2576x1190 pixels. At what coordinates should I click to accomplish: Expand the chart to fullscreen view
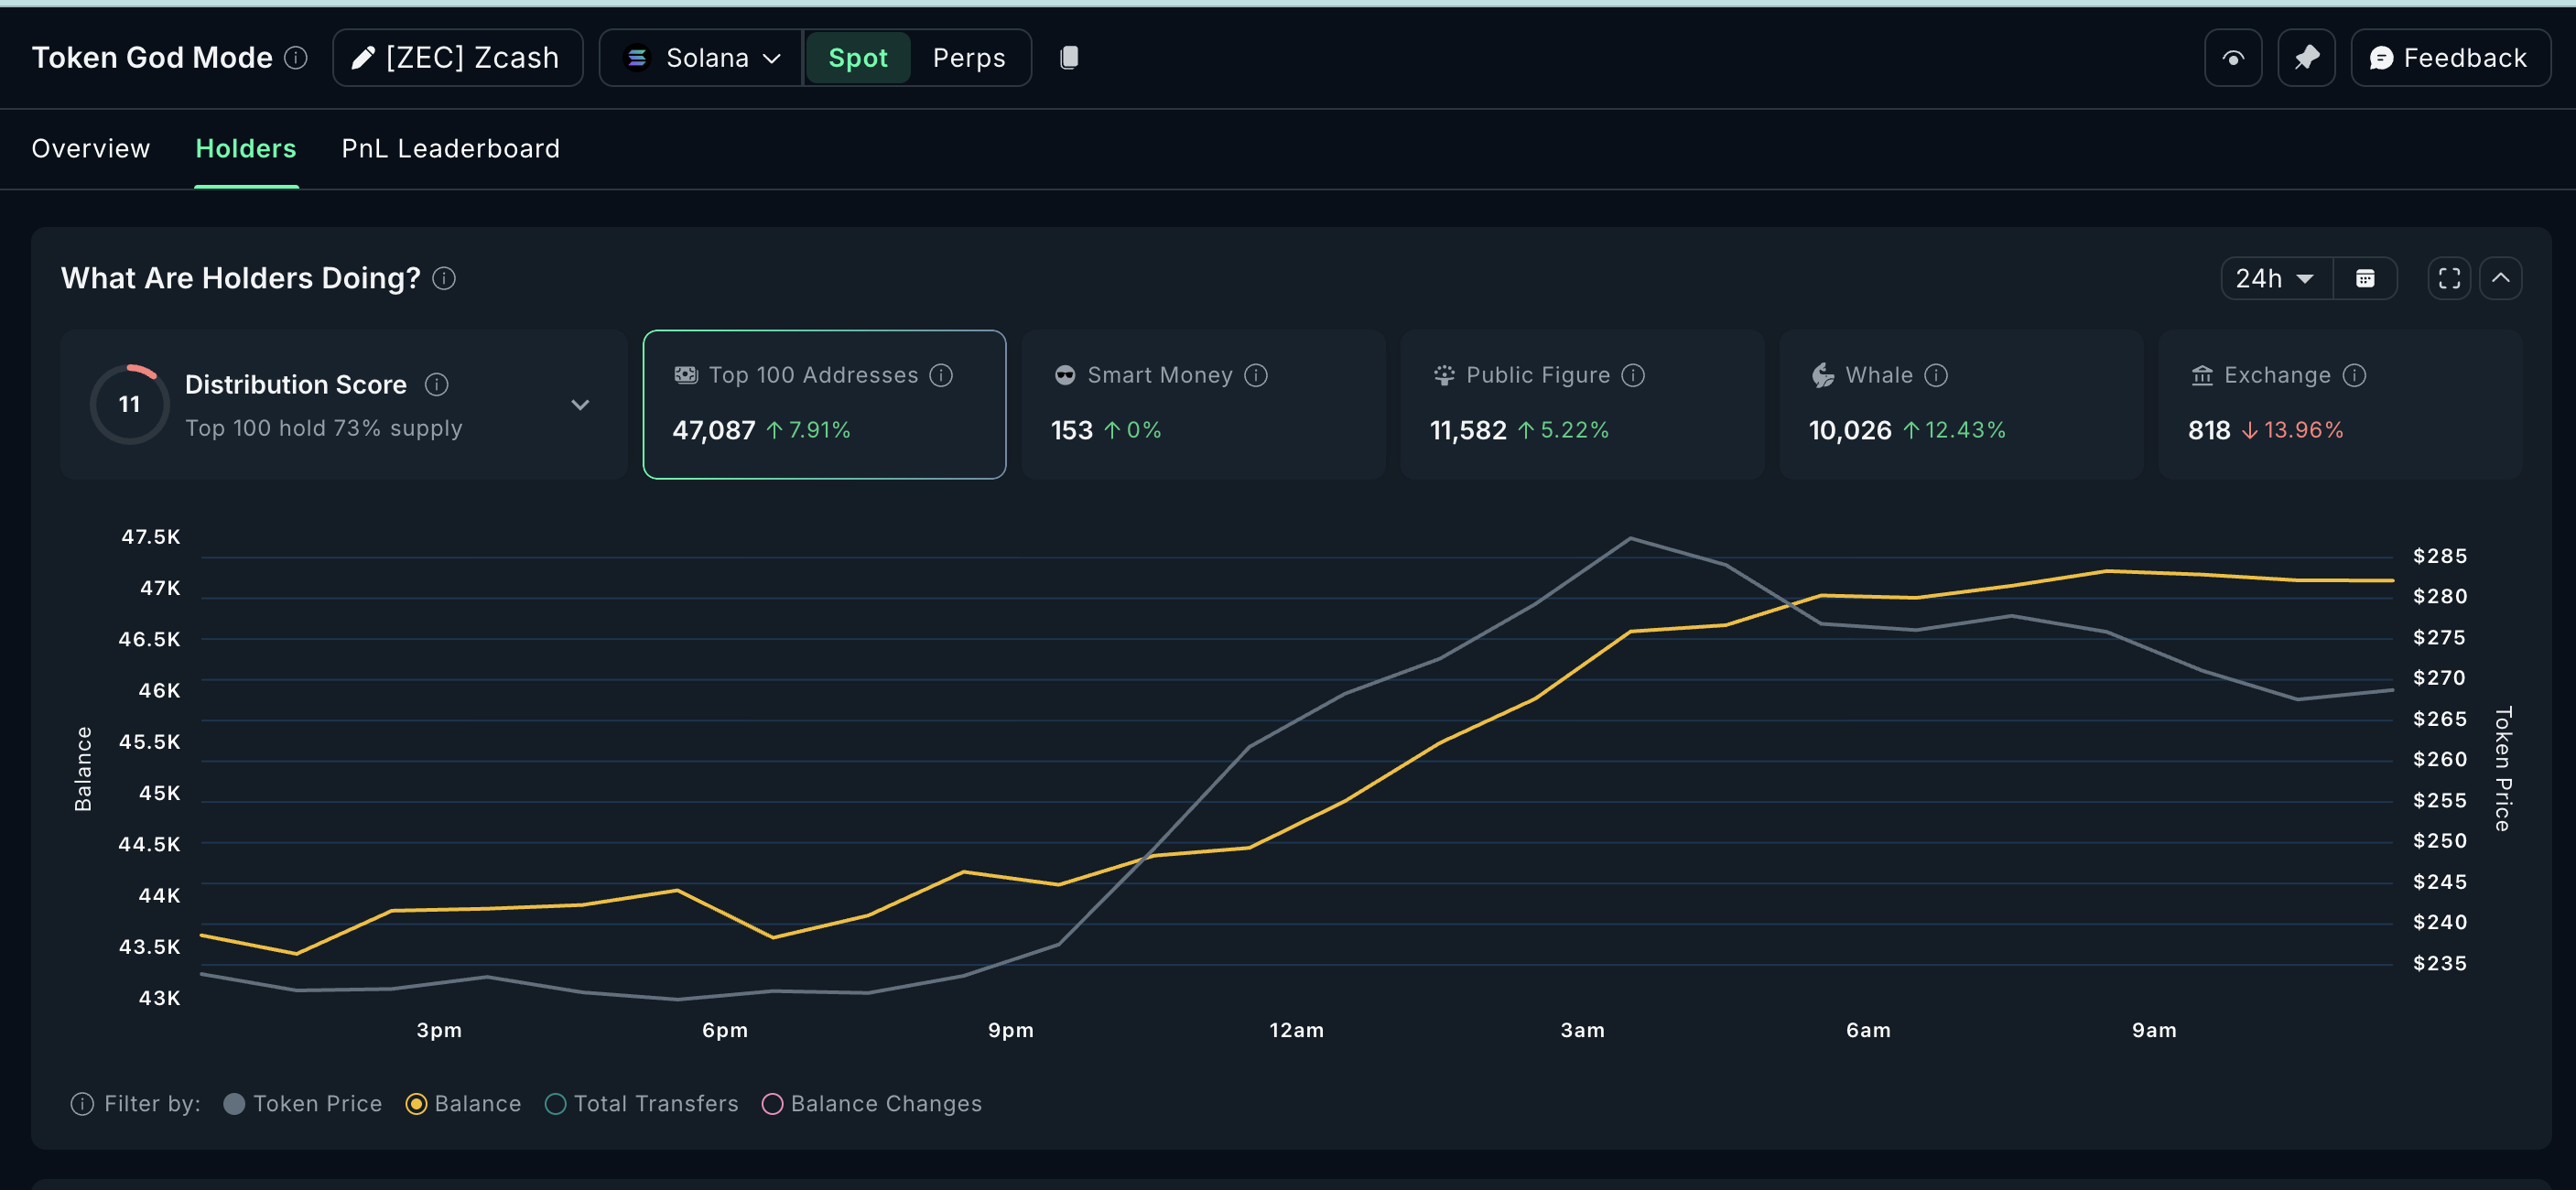[2448, 278]
